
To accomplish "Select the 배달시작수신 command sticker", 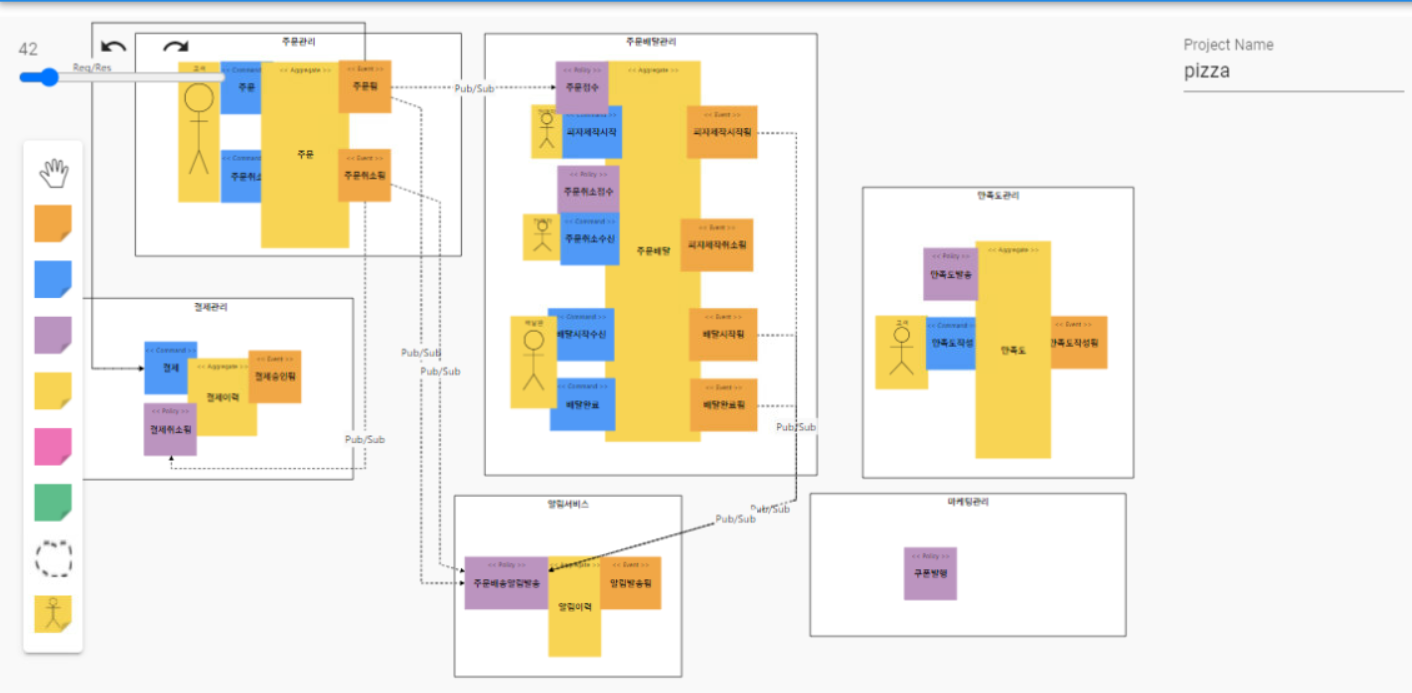I will (582, 333).
